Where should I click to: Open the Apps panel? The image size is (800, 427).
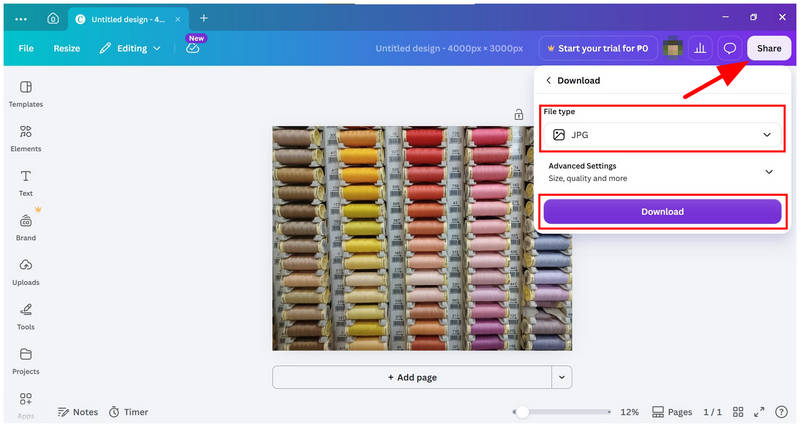[26, 405]
